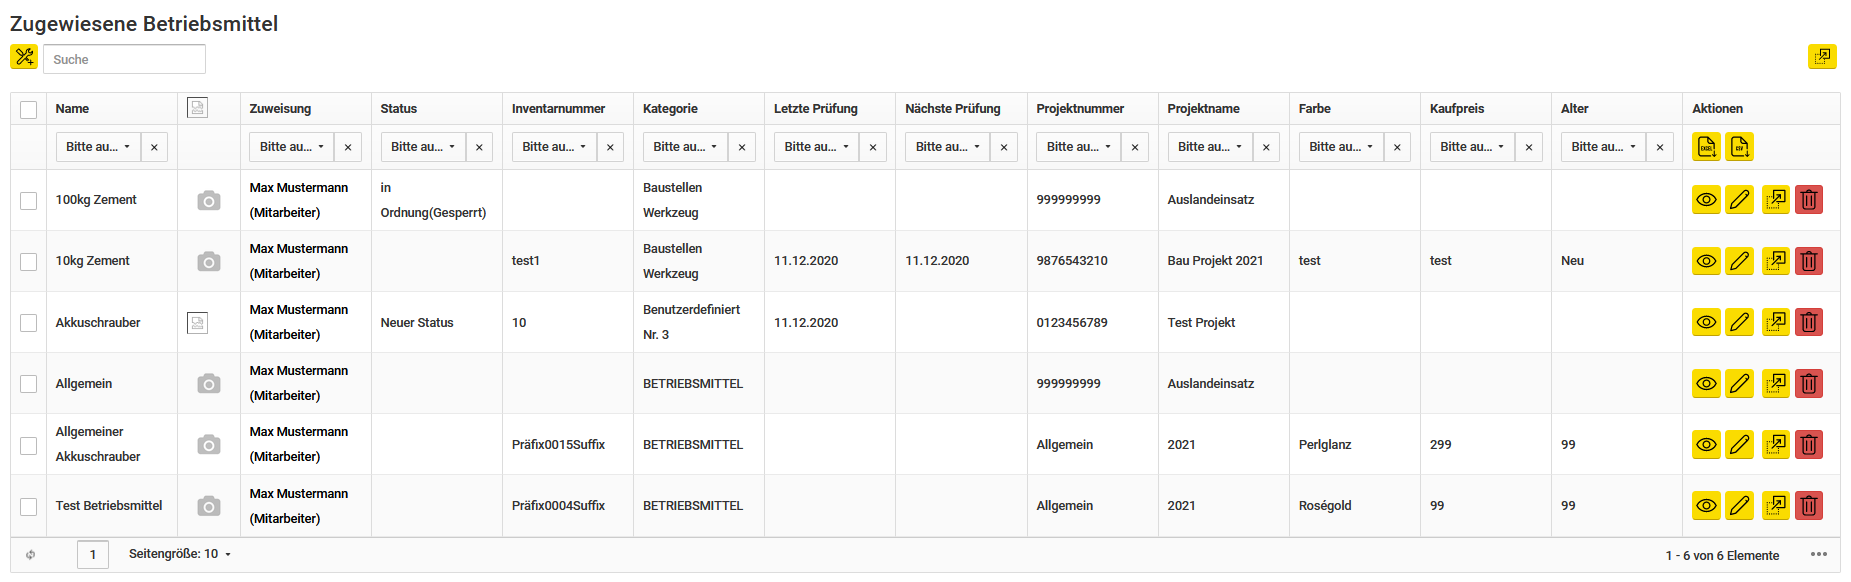Delete the Allgemein entry

tap(1809, 383)
